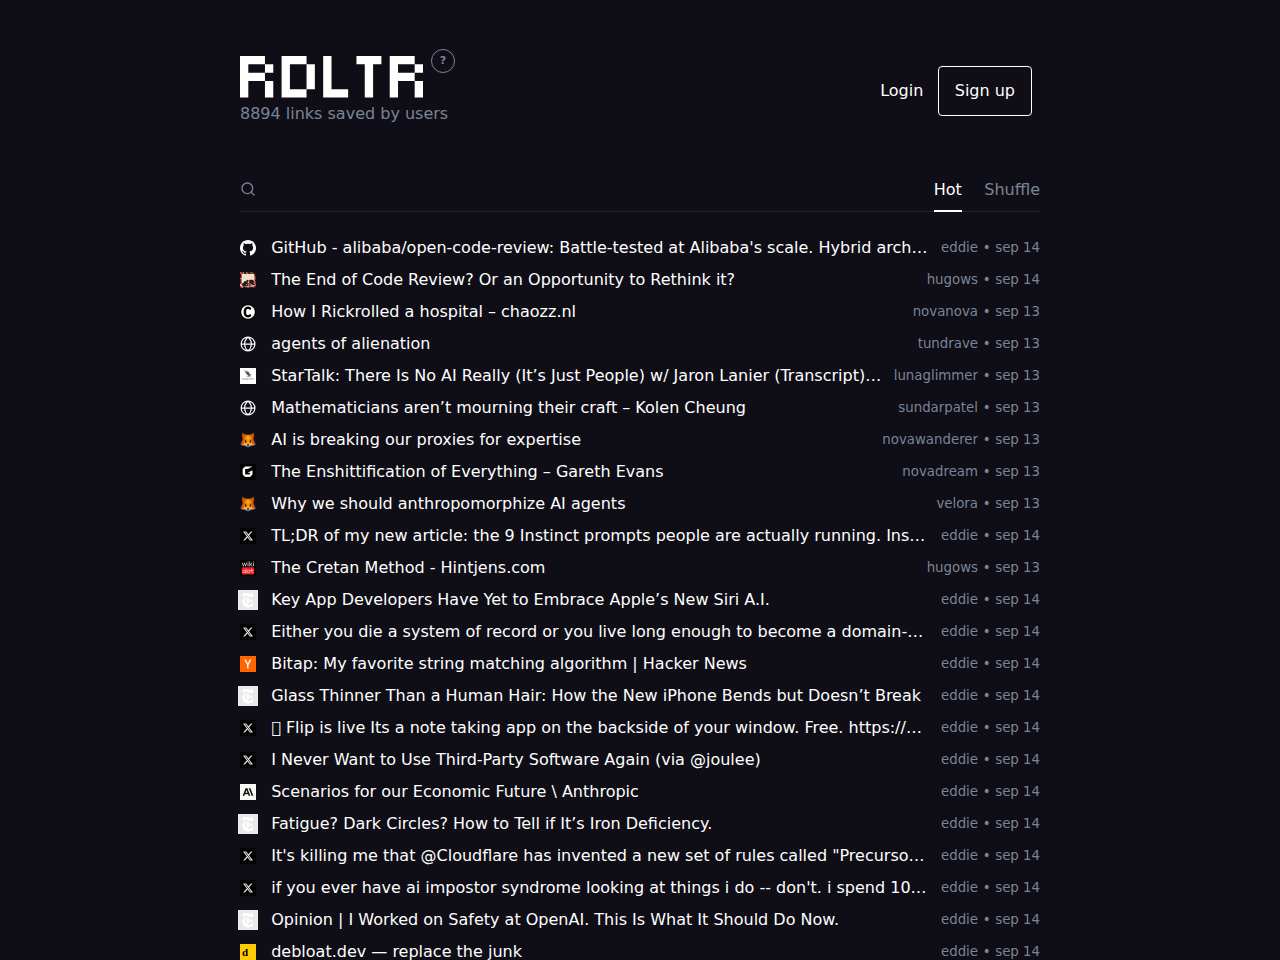The width and height of the screenshot is (1280, 960).
Task: Click the fox icon beside AI is breaking
Action: (248, 439)
